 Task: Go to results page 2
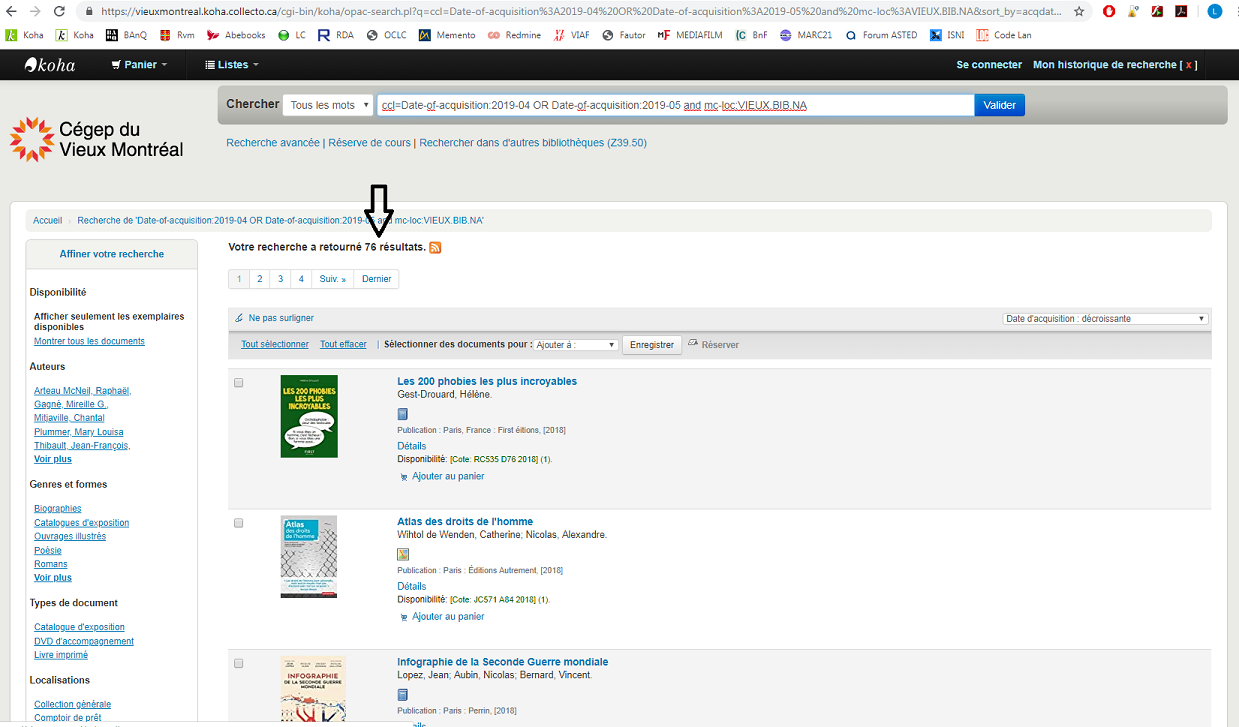click(x=259, y=279)
